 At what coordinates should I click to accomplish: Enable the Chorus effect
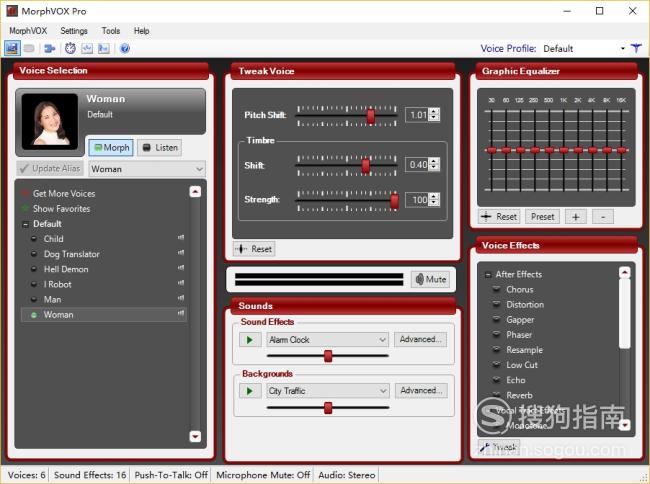click(x=496, y=289)
